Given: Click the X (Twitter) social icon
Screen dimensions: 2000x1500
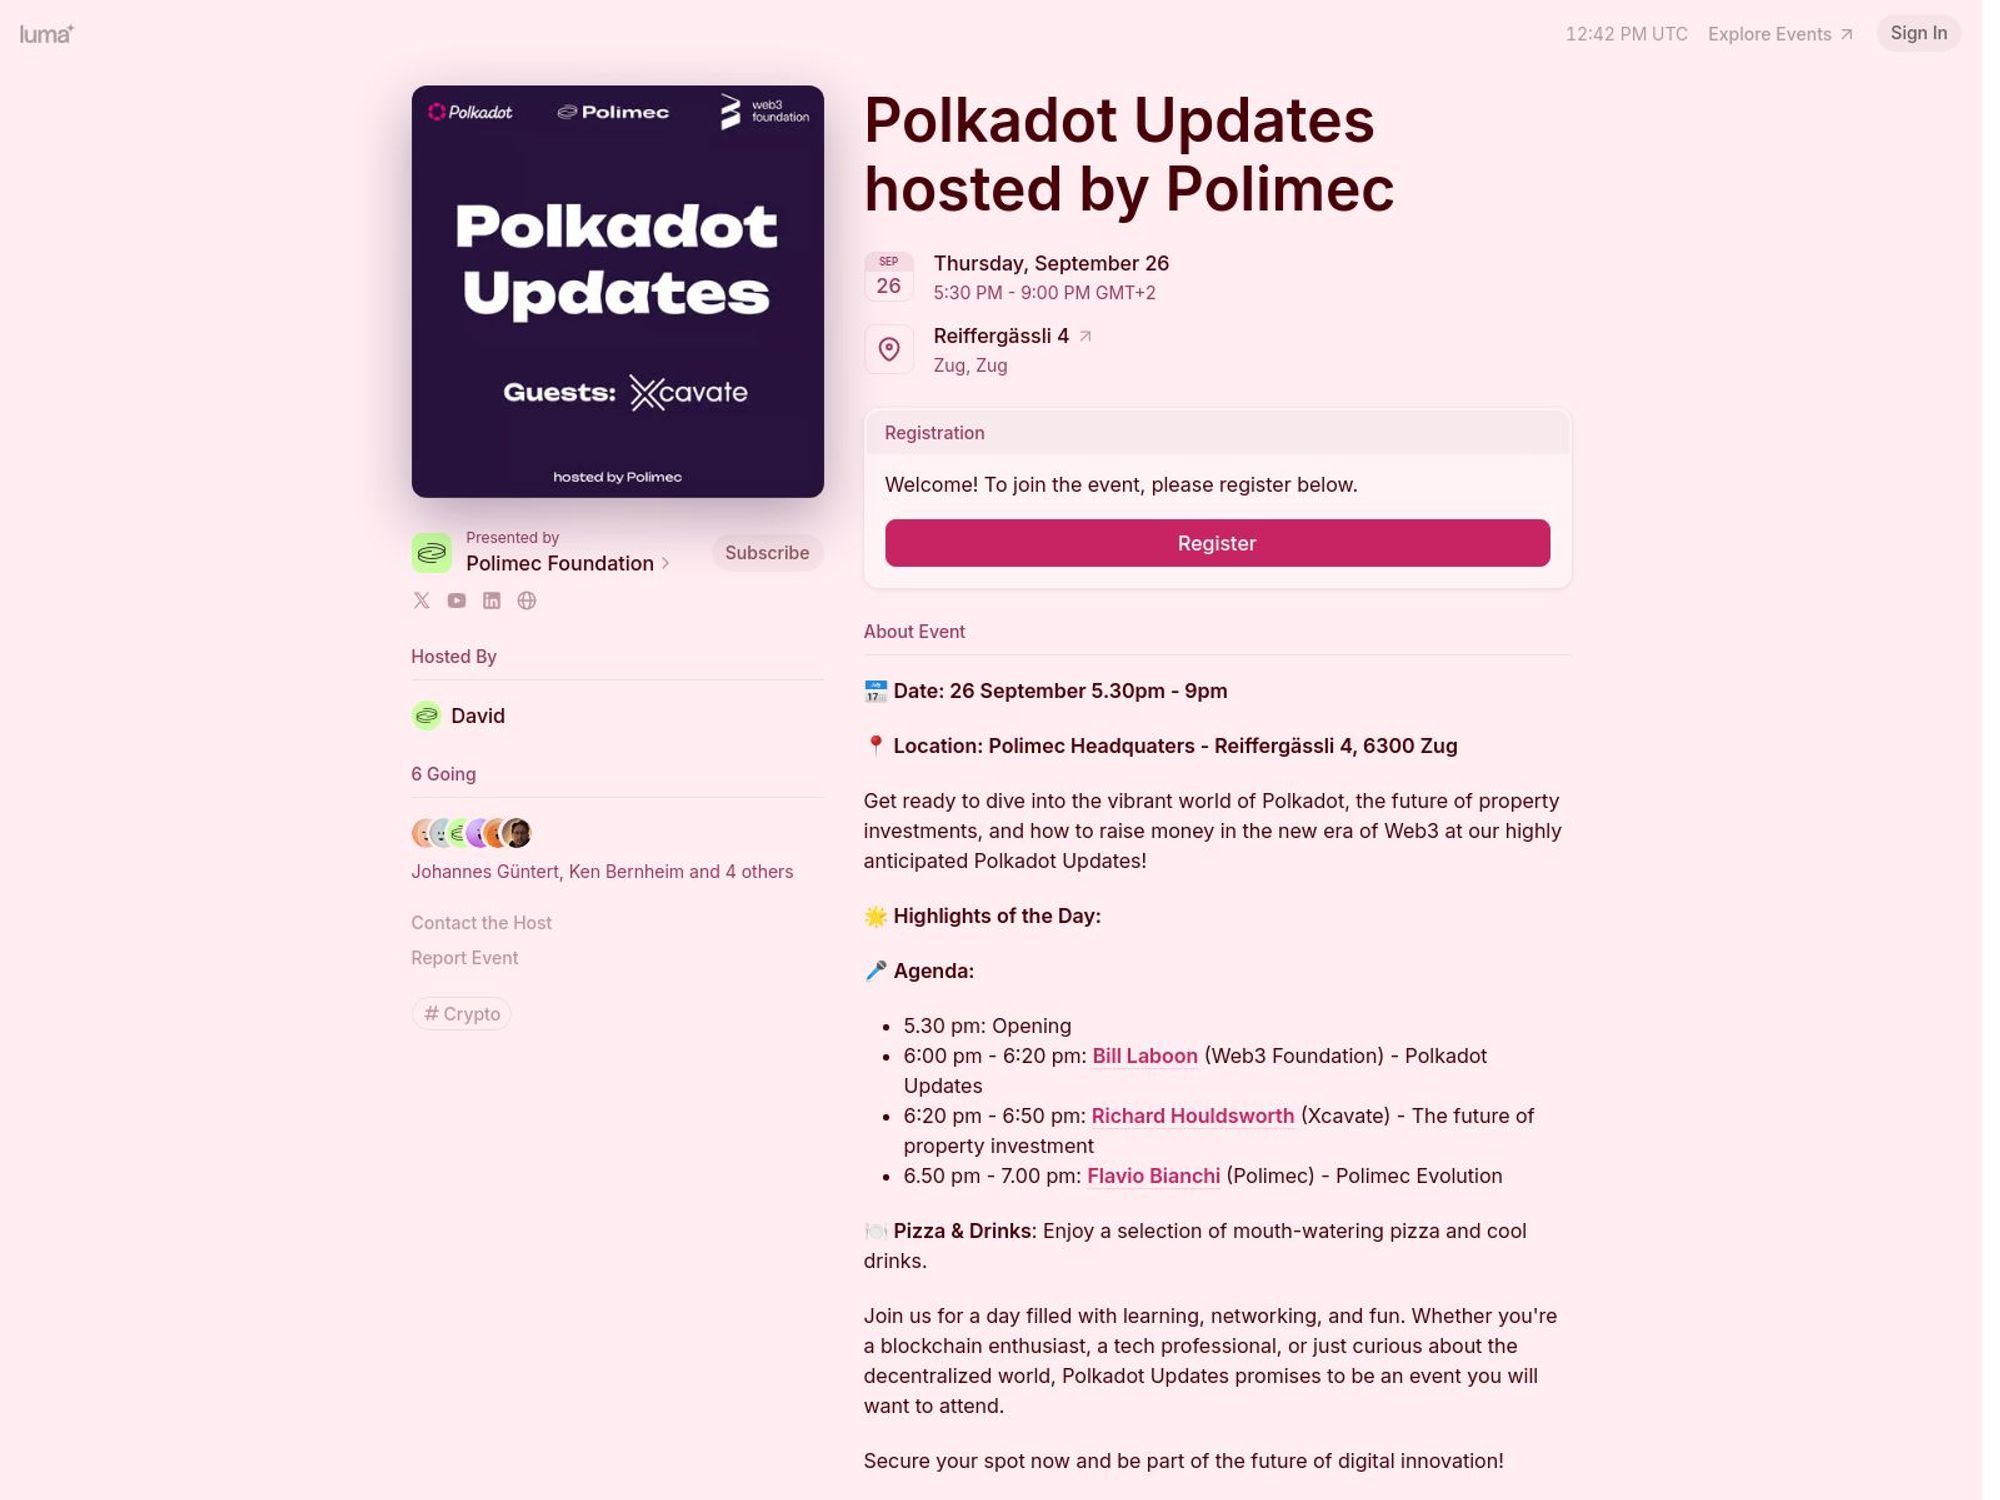Looking at the screenshot, I should pos(420,600).
